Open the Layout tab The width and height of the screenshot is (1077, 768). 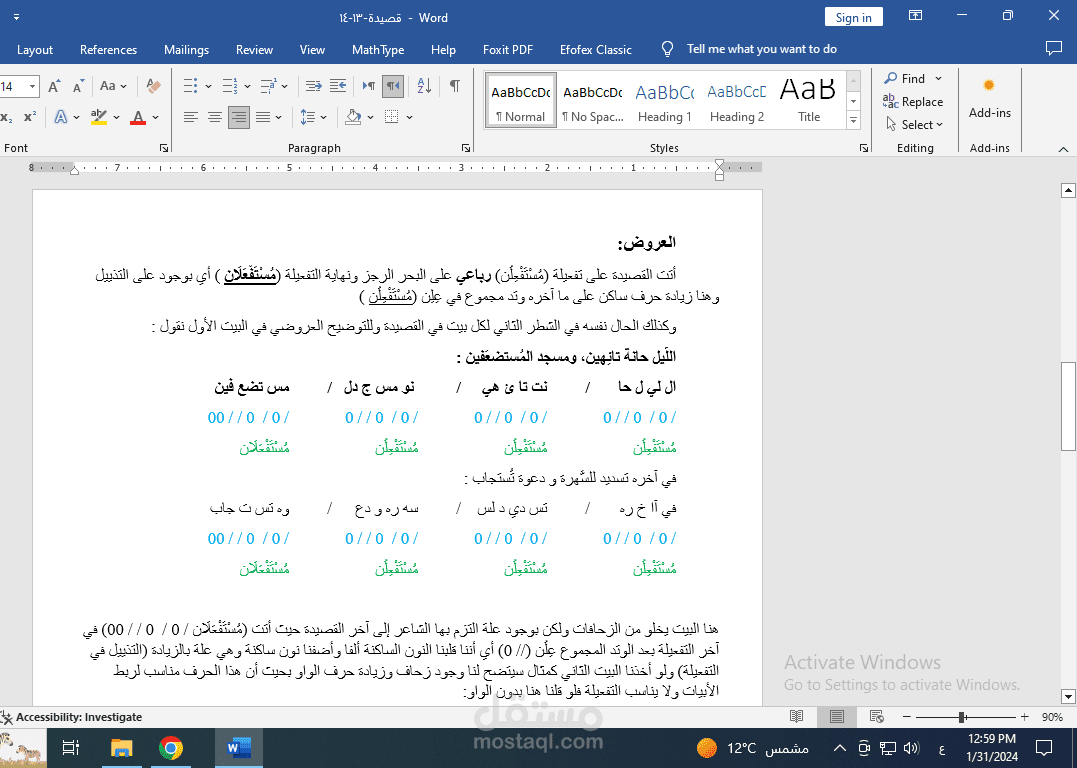pos(35,49)
